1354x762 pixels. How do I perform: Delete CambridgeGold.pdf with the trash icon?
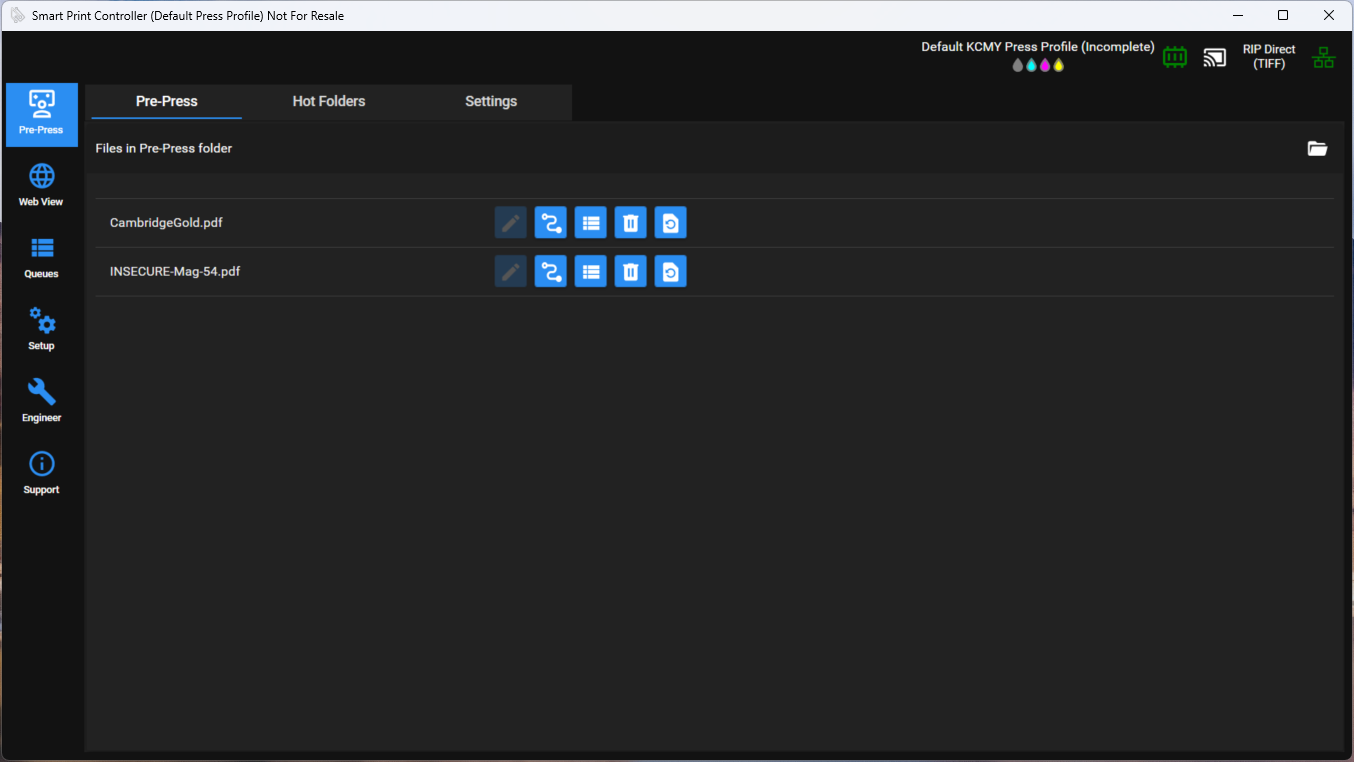[631, 222]
